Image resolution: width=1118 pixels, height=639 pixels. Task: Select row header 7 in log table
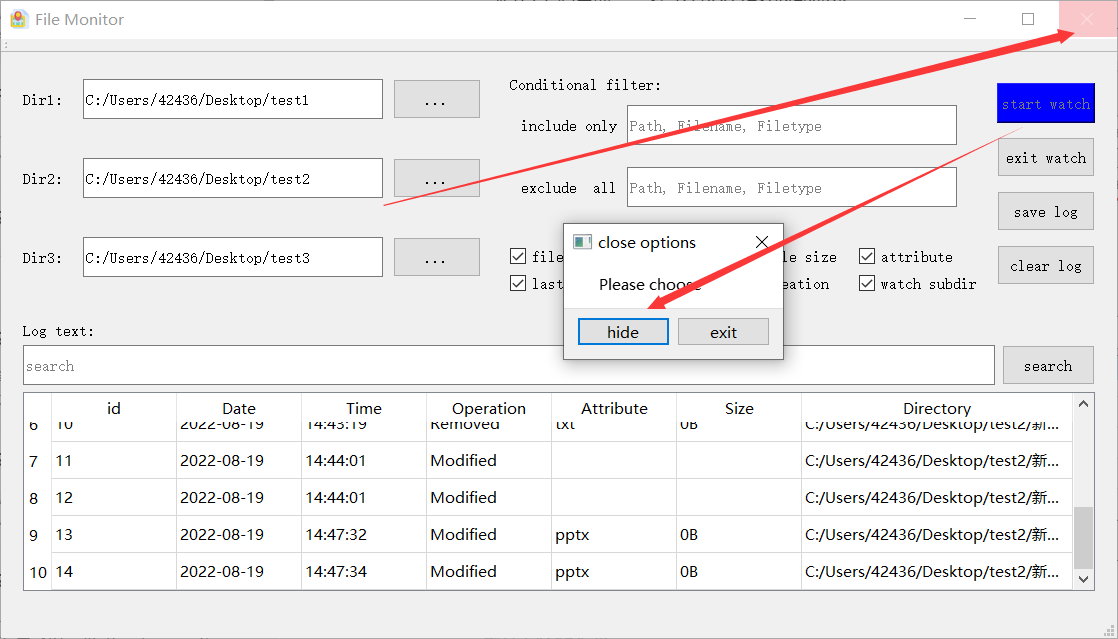[x=37, y=461]
